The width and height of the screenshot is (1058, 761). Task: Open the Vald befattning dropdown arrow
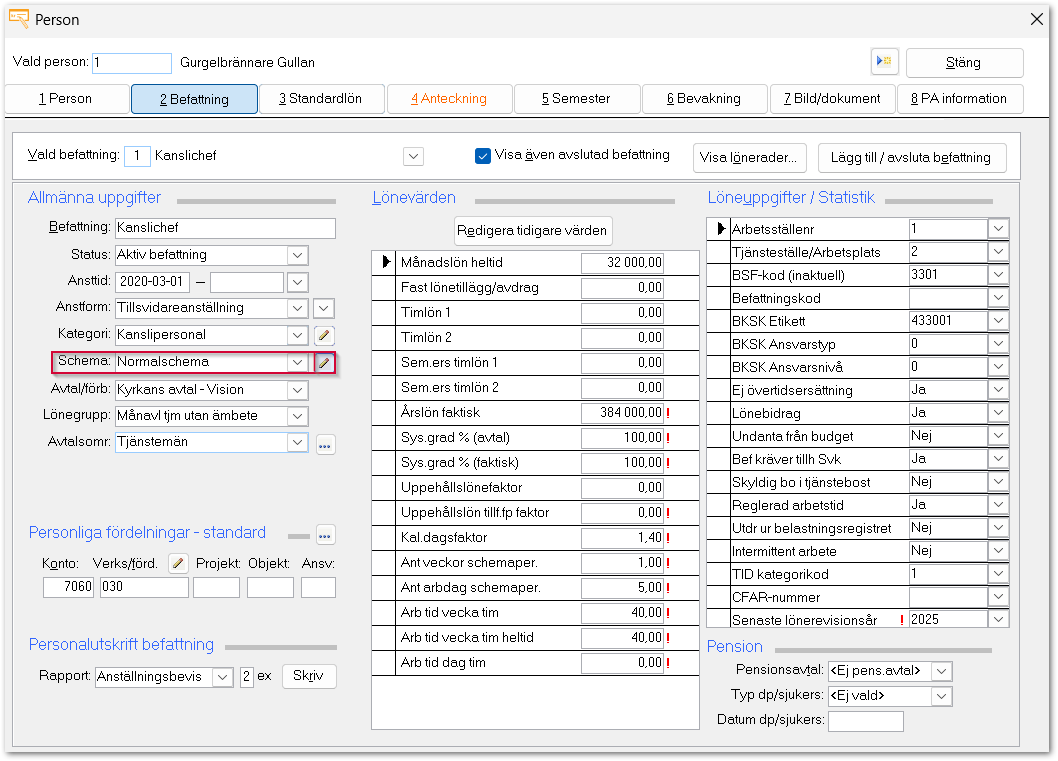(413, 156)
